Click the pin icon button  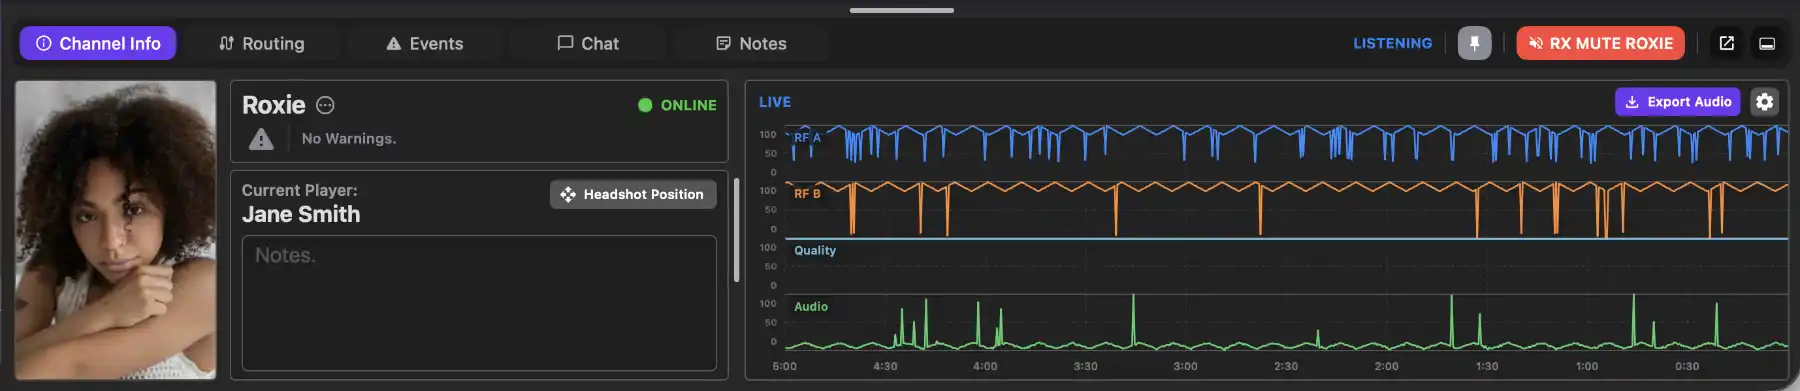pyautogui.click(x=1474, y=43)
